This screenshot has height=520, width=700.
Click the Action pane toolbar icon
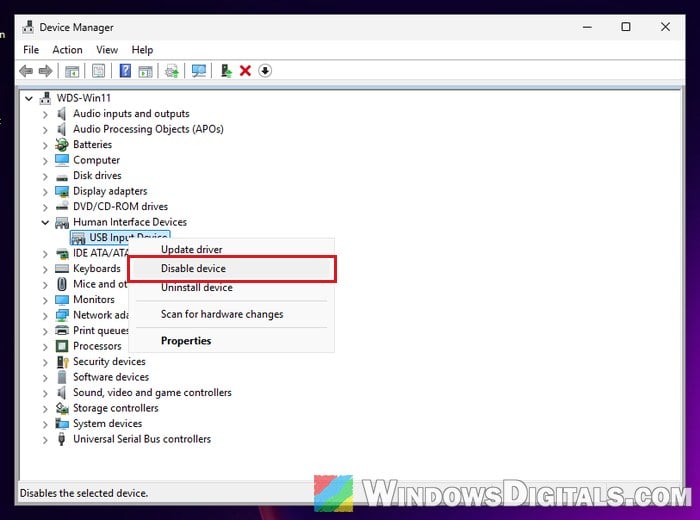[145, 71]
